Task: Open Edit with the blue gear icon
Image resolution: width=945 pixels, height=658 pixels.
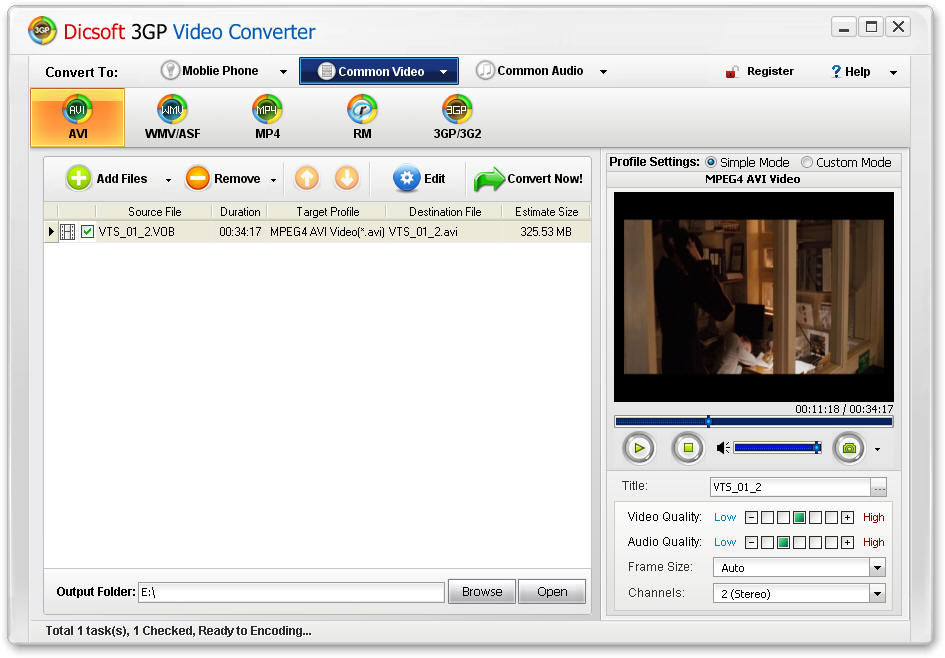Action: (x=407, y=178)
